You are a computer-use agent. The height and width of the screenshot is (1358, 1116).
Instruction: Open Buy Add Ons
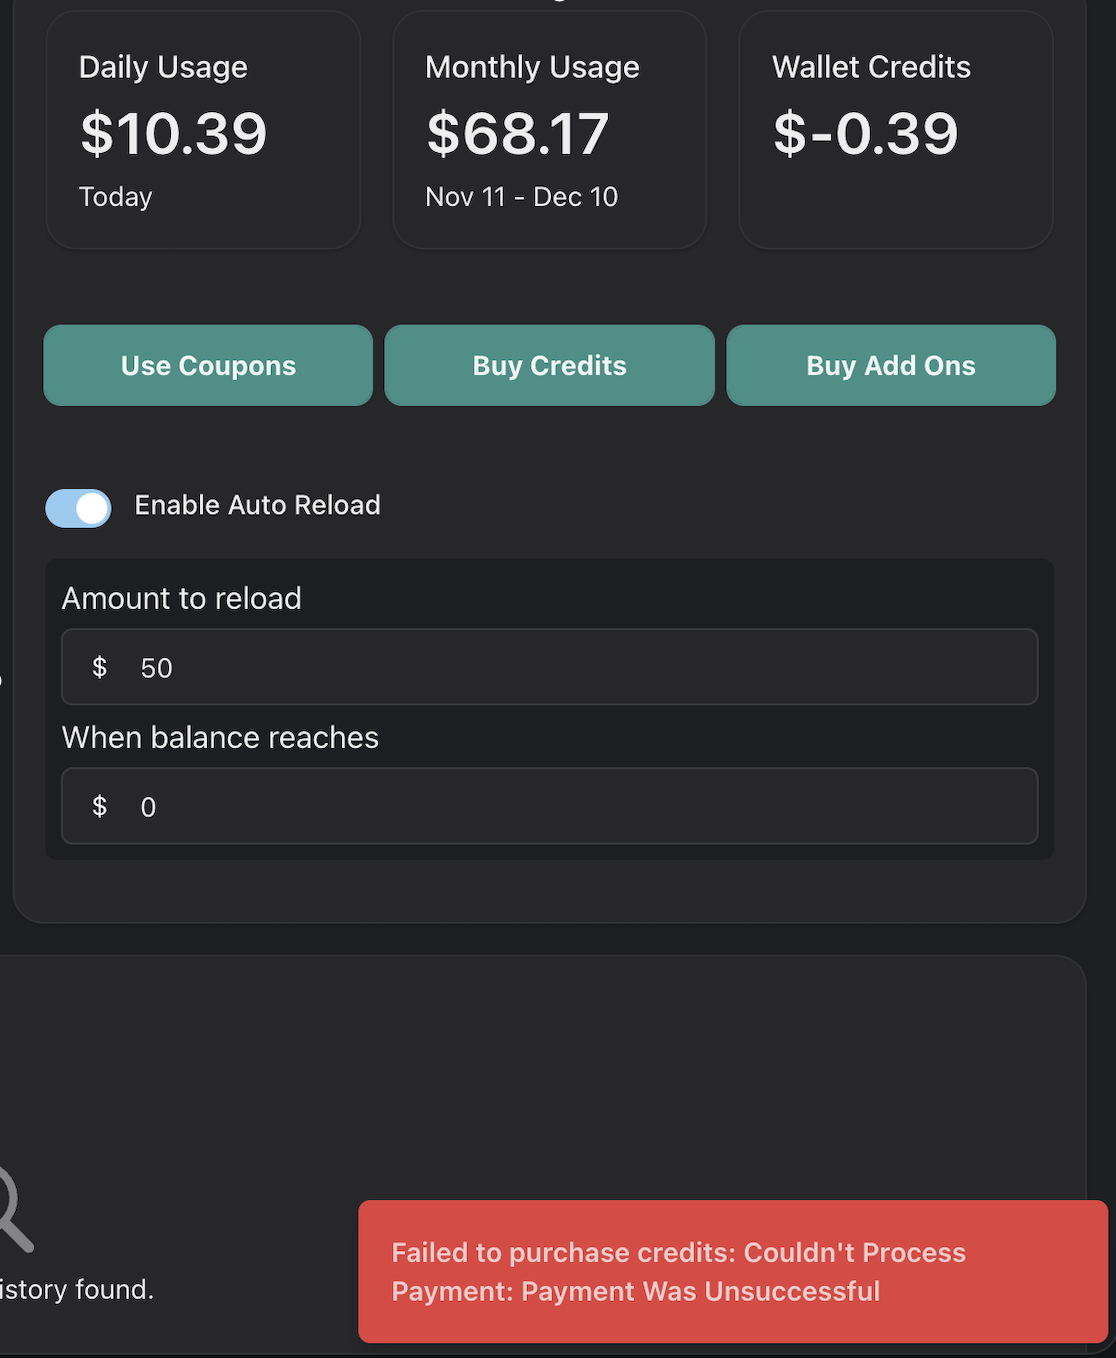click(890, 365)
